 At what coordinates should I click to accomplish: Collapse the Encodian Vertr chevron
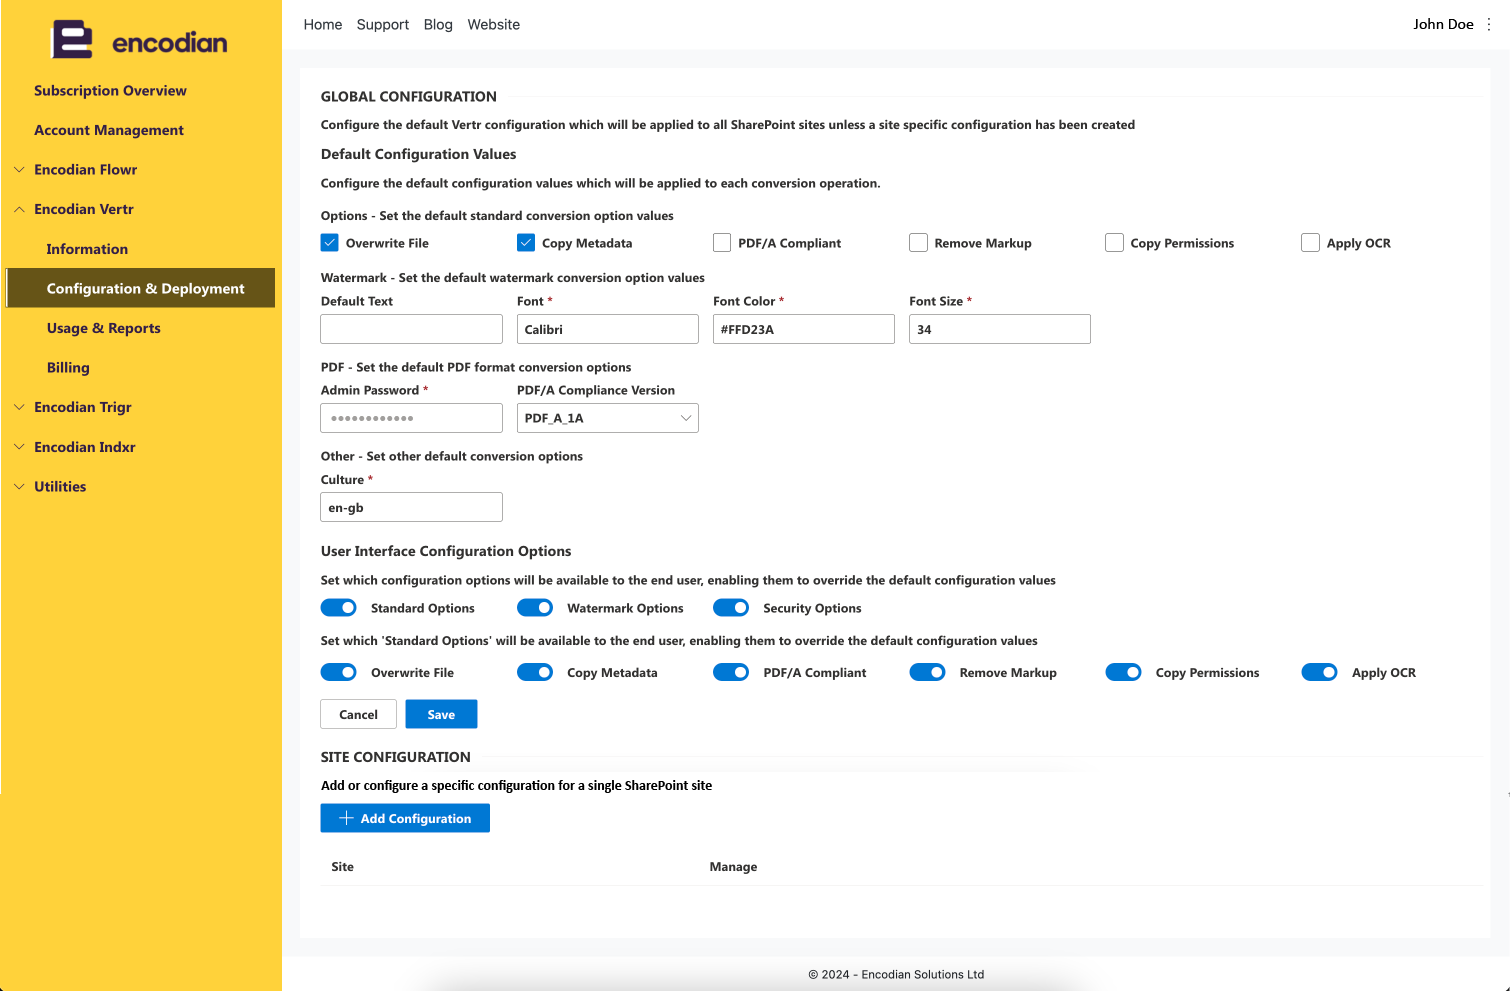point(19,209)
